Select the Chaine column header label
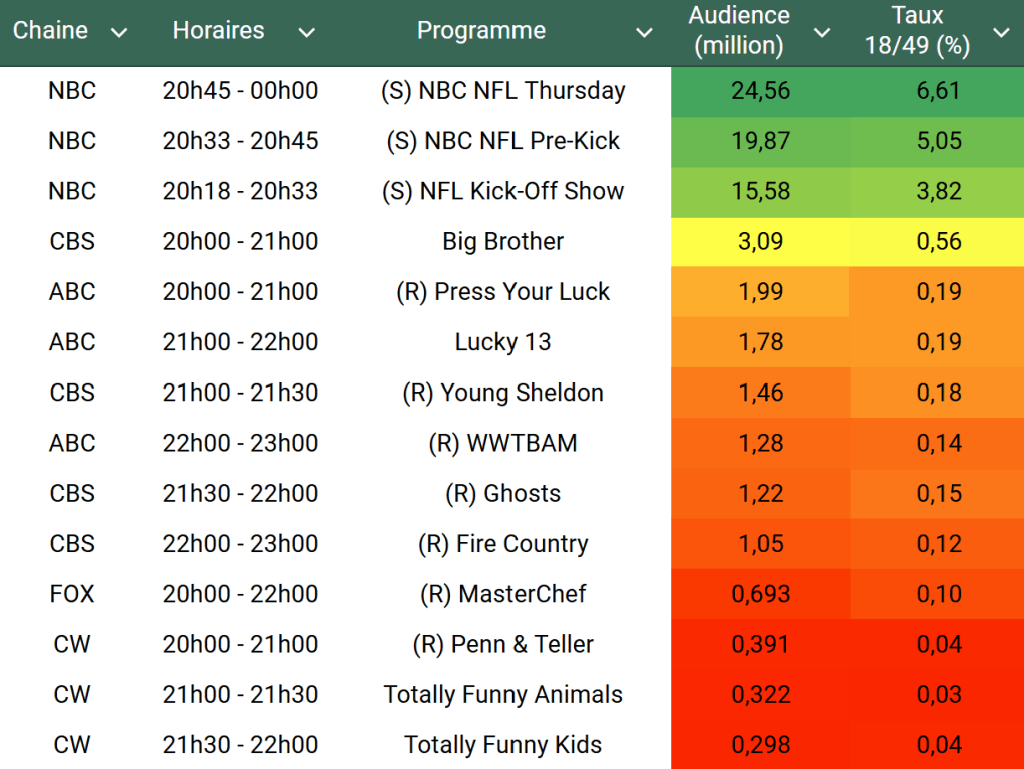This screenshot has height=769, width=1024. tap(50, 31)
